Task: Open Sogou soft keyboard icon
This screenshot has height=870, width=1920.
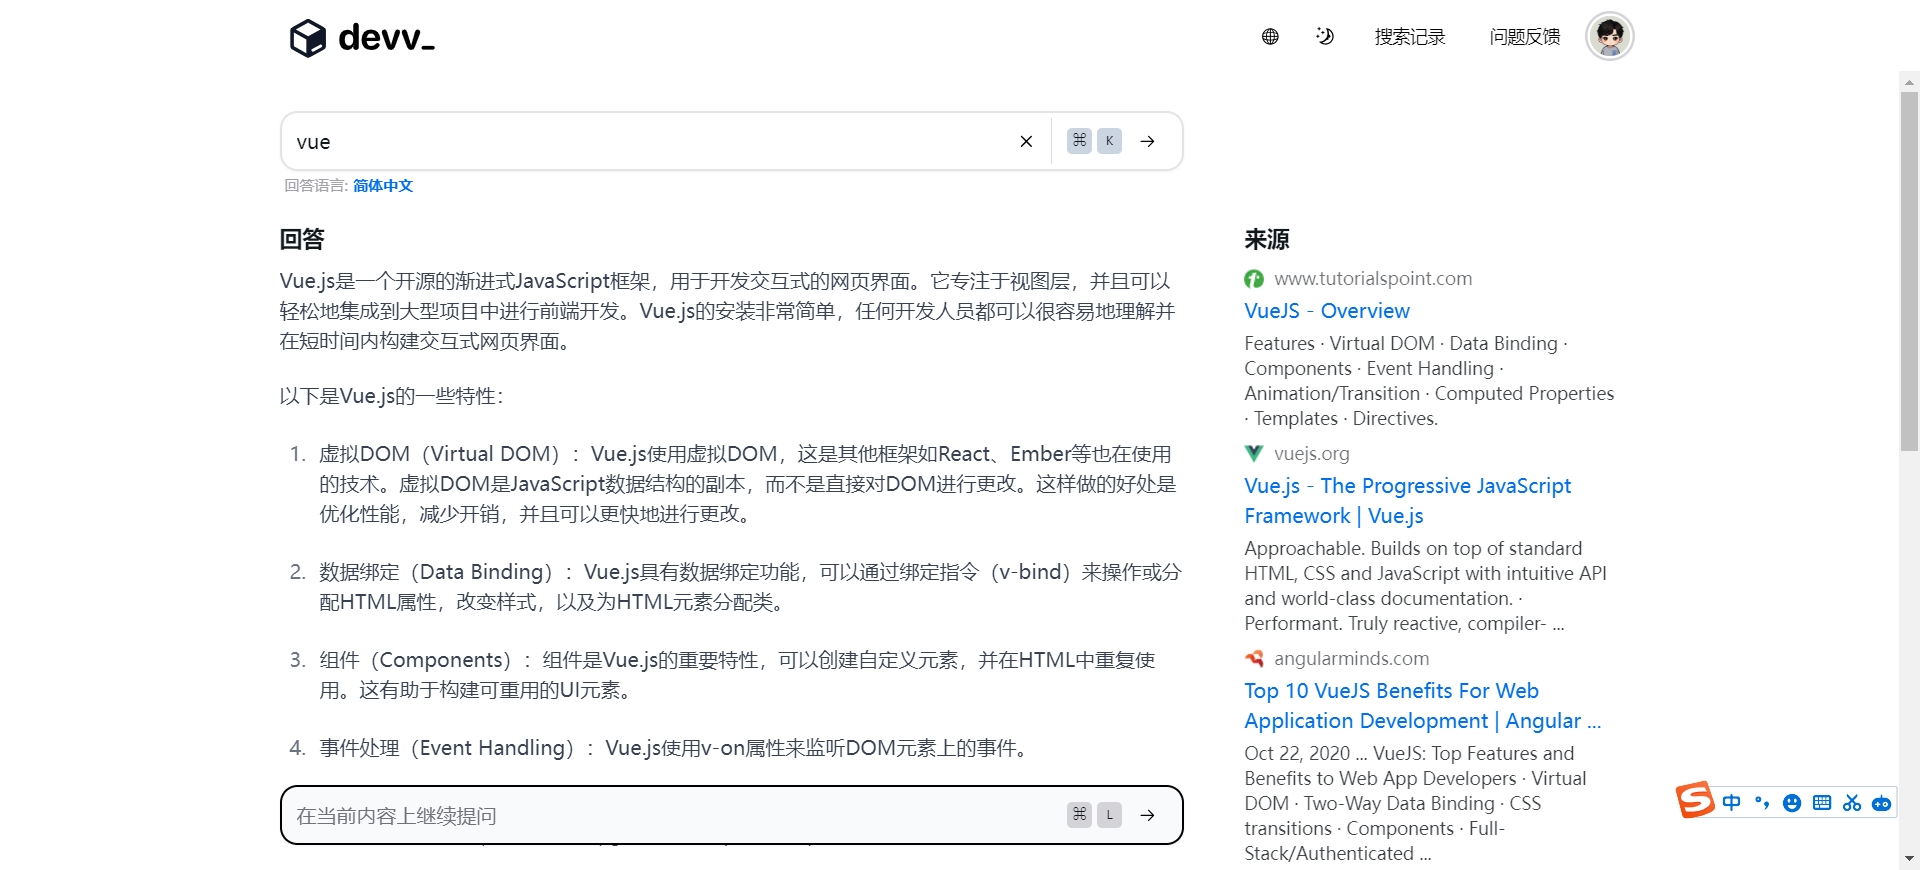Action: [1822, 803]
